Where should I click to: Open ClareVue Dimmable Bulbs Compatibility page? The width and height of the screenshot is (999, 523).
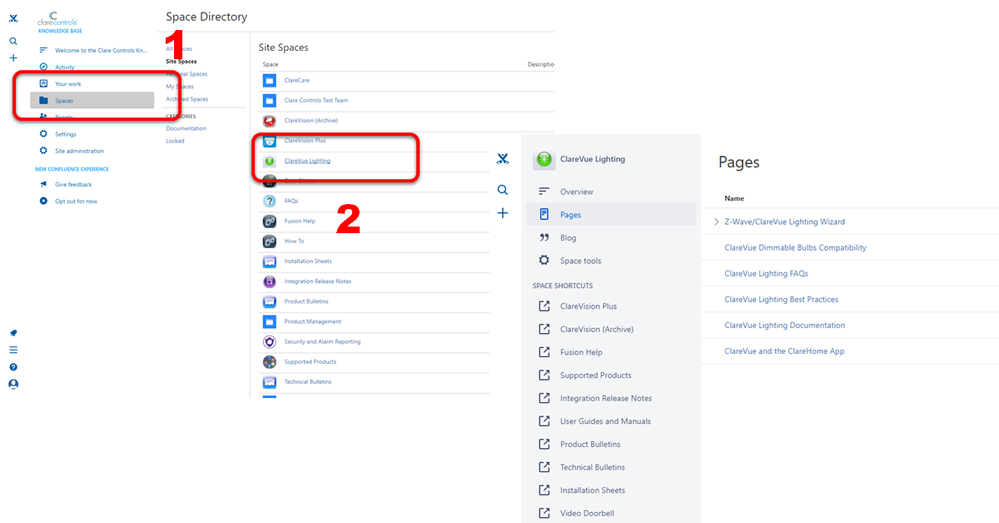coord(795,248)
